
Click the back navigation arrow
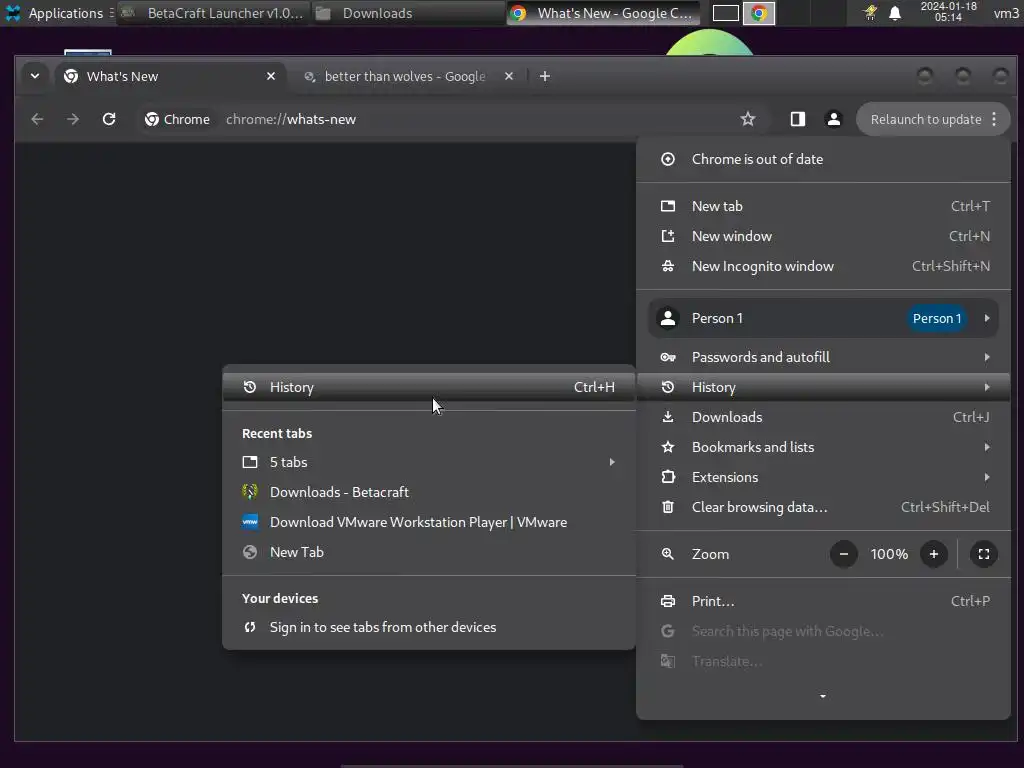point(37,119)
